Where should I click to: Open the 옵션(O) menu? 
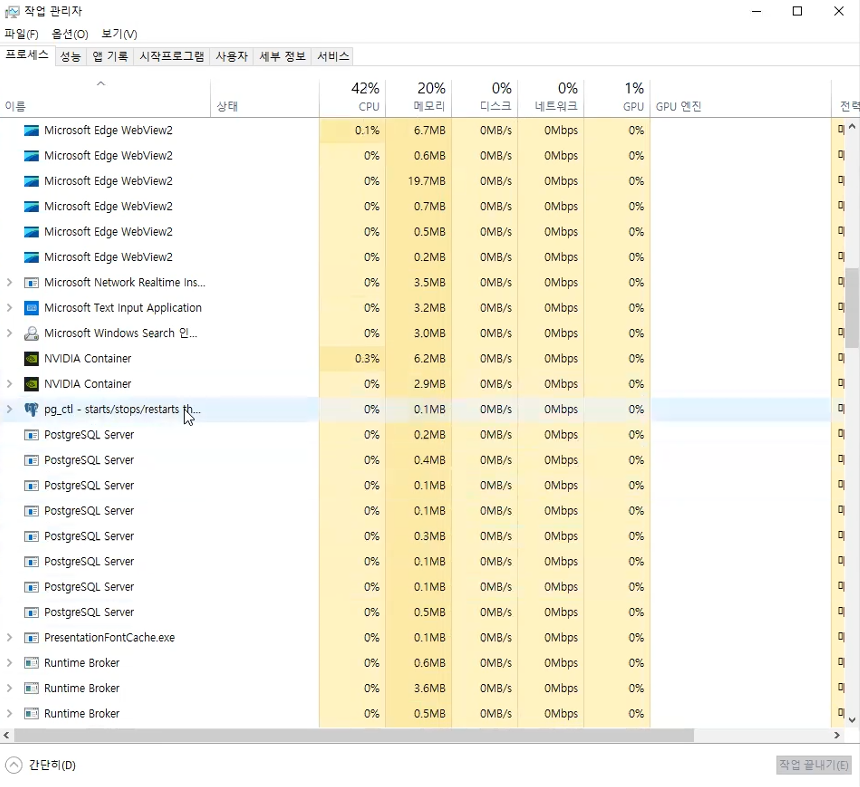pyautogui.click(x=70, y=34)
